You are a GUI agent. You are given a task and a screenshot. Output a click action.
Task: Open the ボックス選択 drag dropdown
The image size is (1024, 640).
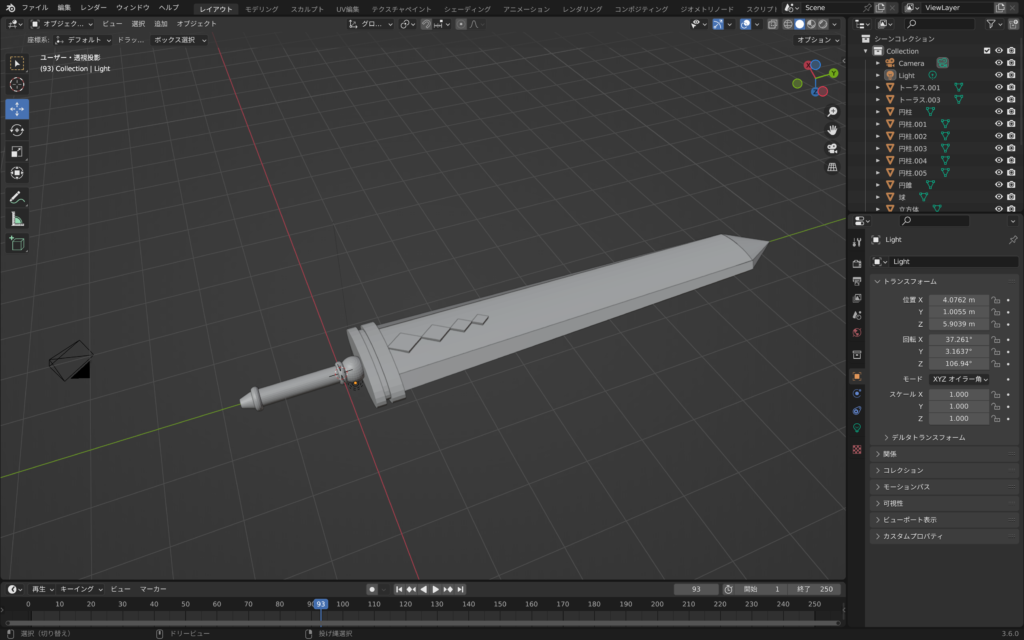pyautogui.click(x=179, y=40)
